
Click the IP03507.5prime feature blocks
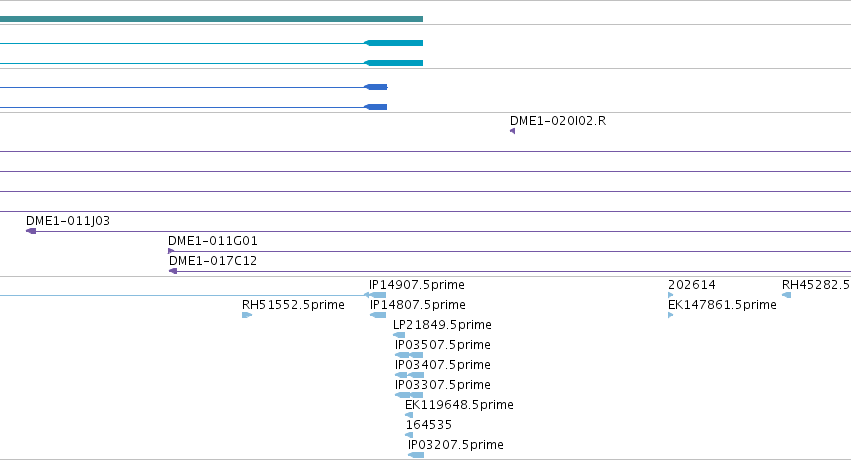[409, 355]
